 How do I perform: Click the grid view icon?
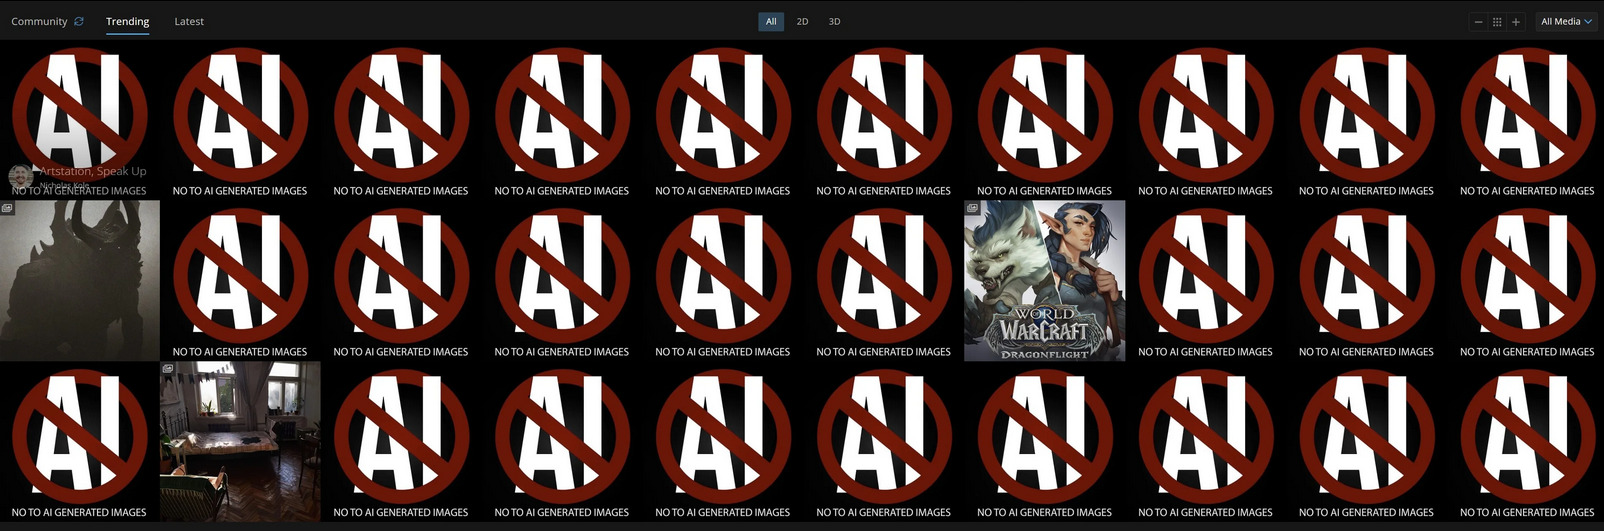pyautogui.click(x=1497, y=22)
